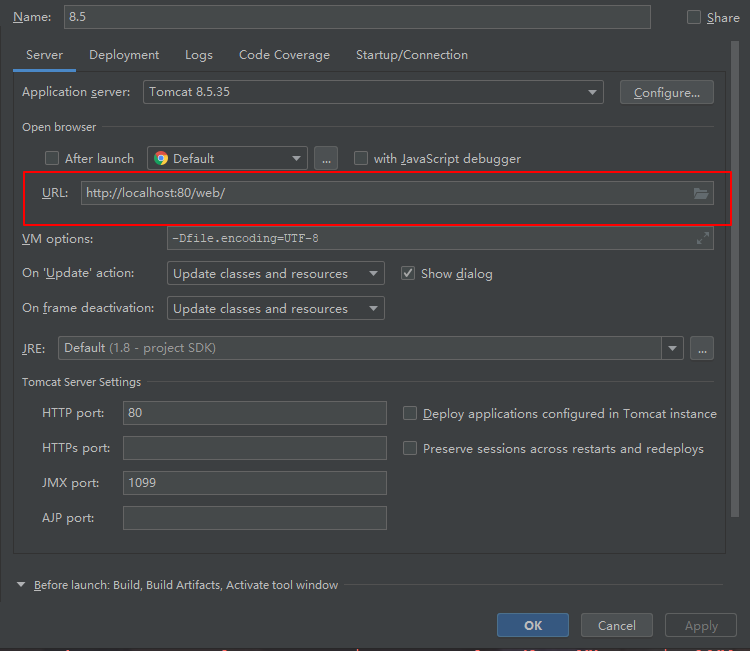
Task: Click inside the HTTPs port field
Action: click(254, 448)
